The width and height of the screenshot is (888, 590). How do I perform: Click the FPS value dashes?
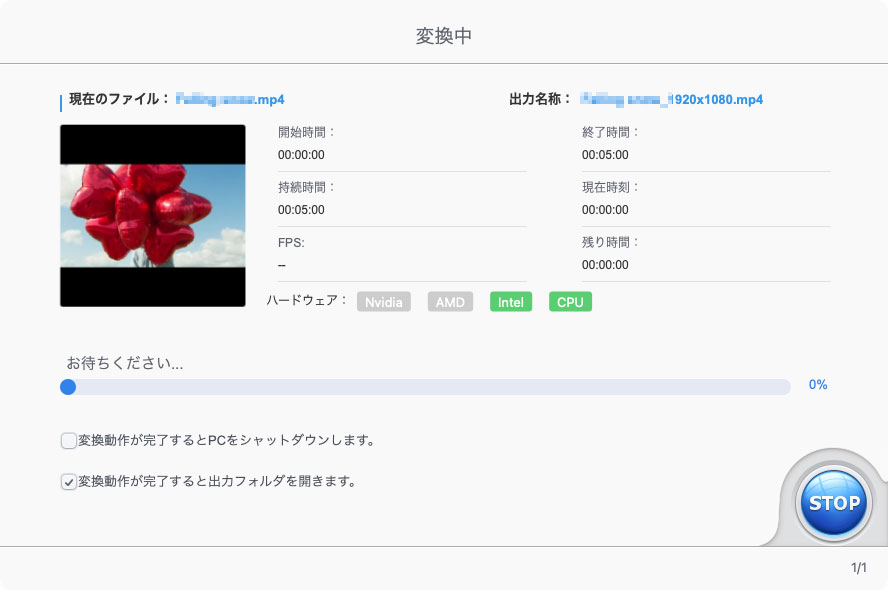281,265
